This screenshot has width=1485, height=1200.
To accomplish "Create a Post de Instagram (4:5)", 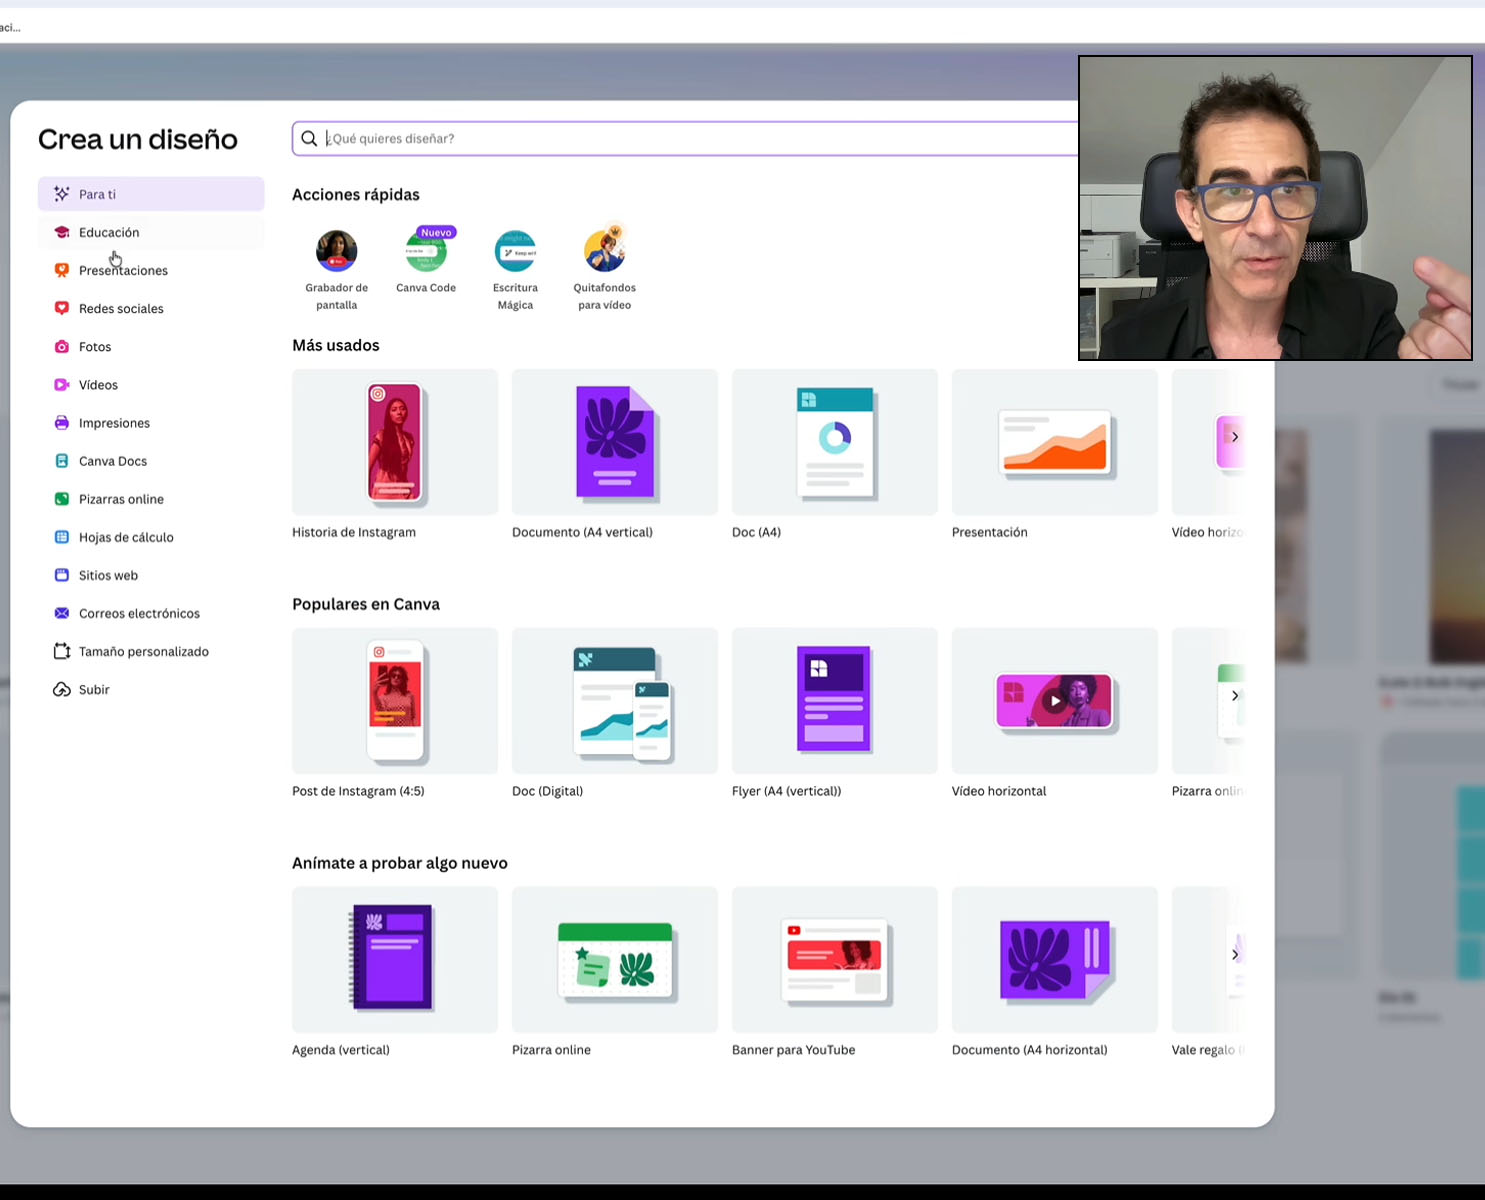I will pyautogui.click(x=395, y=701).
